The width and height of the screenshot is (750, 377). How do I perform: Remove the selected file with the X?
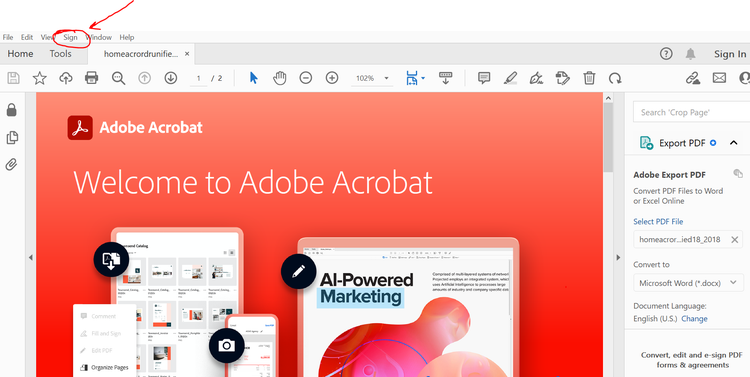click(x=735, y=239)
